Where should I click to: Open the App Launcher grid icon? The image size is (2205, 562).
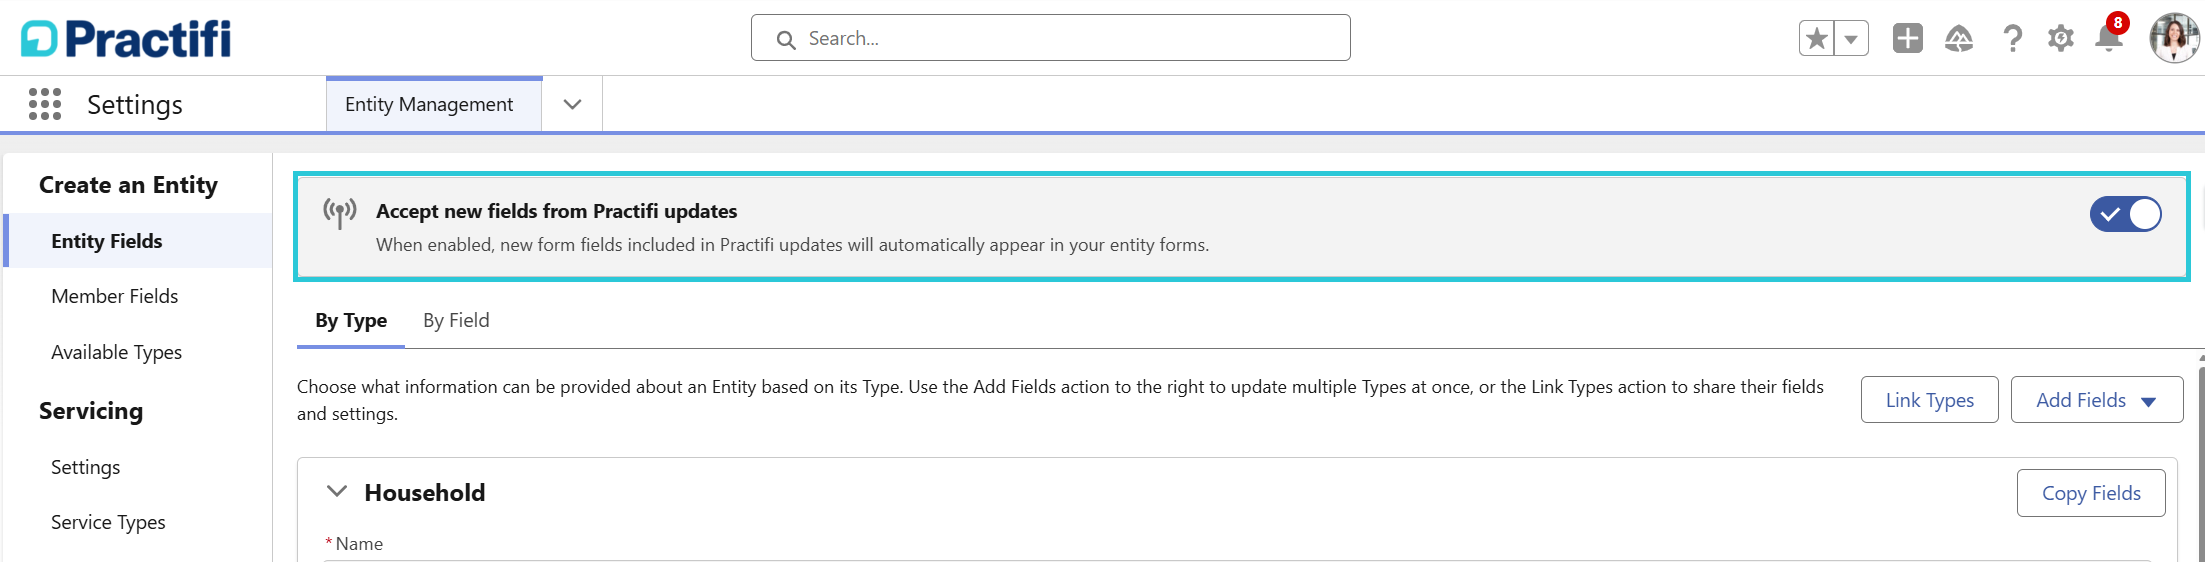pyautogui.click(x=45, y=104)
